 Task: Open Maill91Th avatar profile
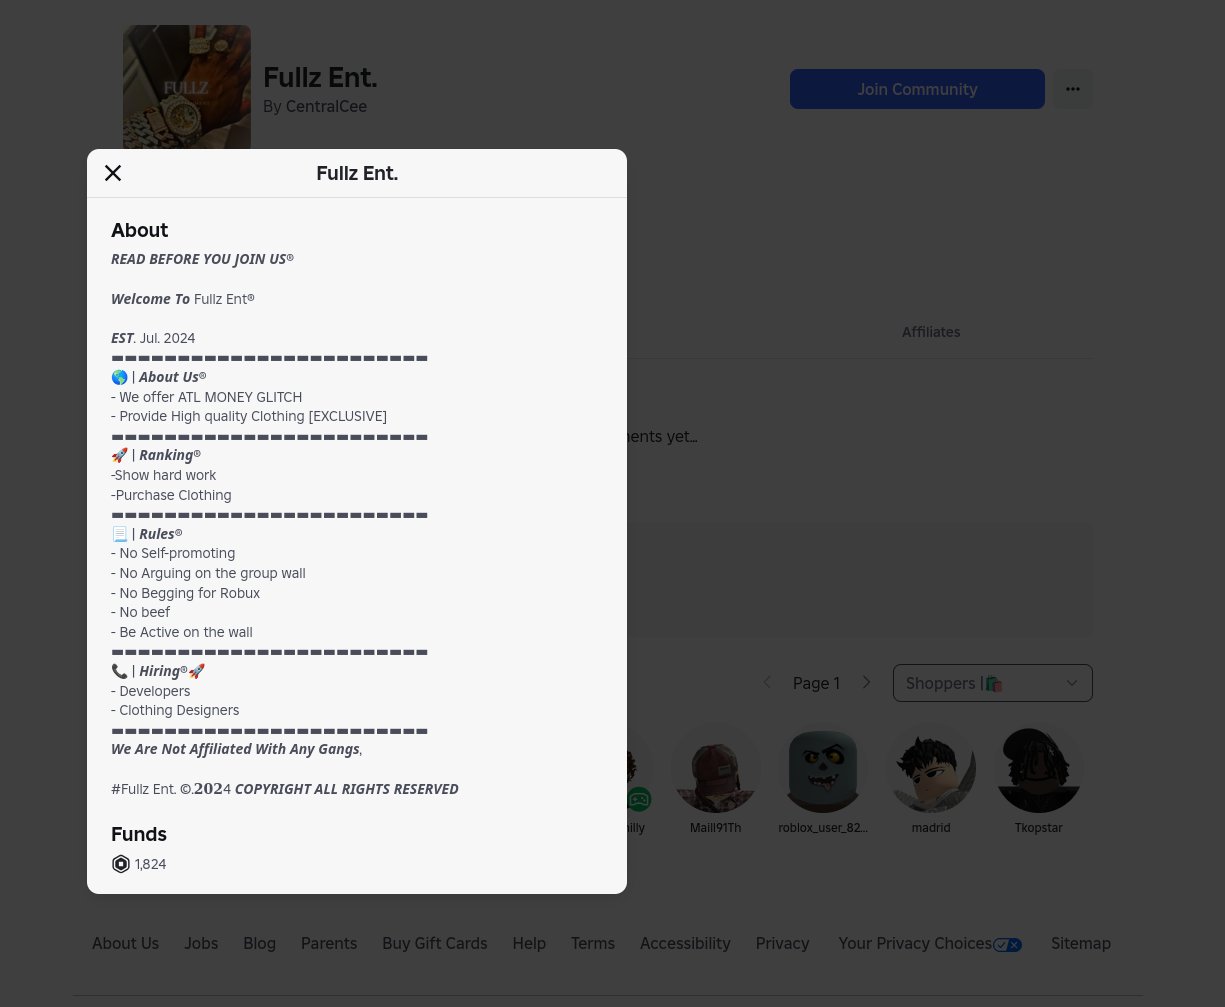point(715,769)
